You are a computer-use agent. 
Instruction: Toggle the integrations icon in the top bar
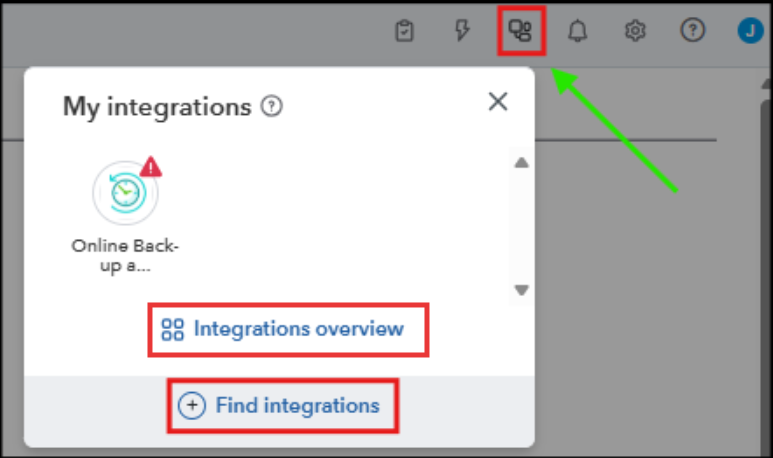coord(520,31)
